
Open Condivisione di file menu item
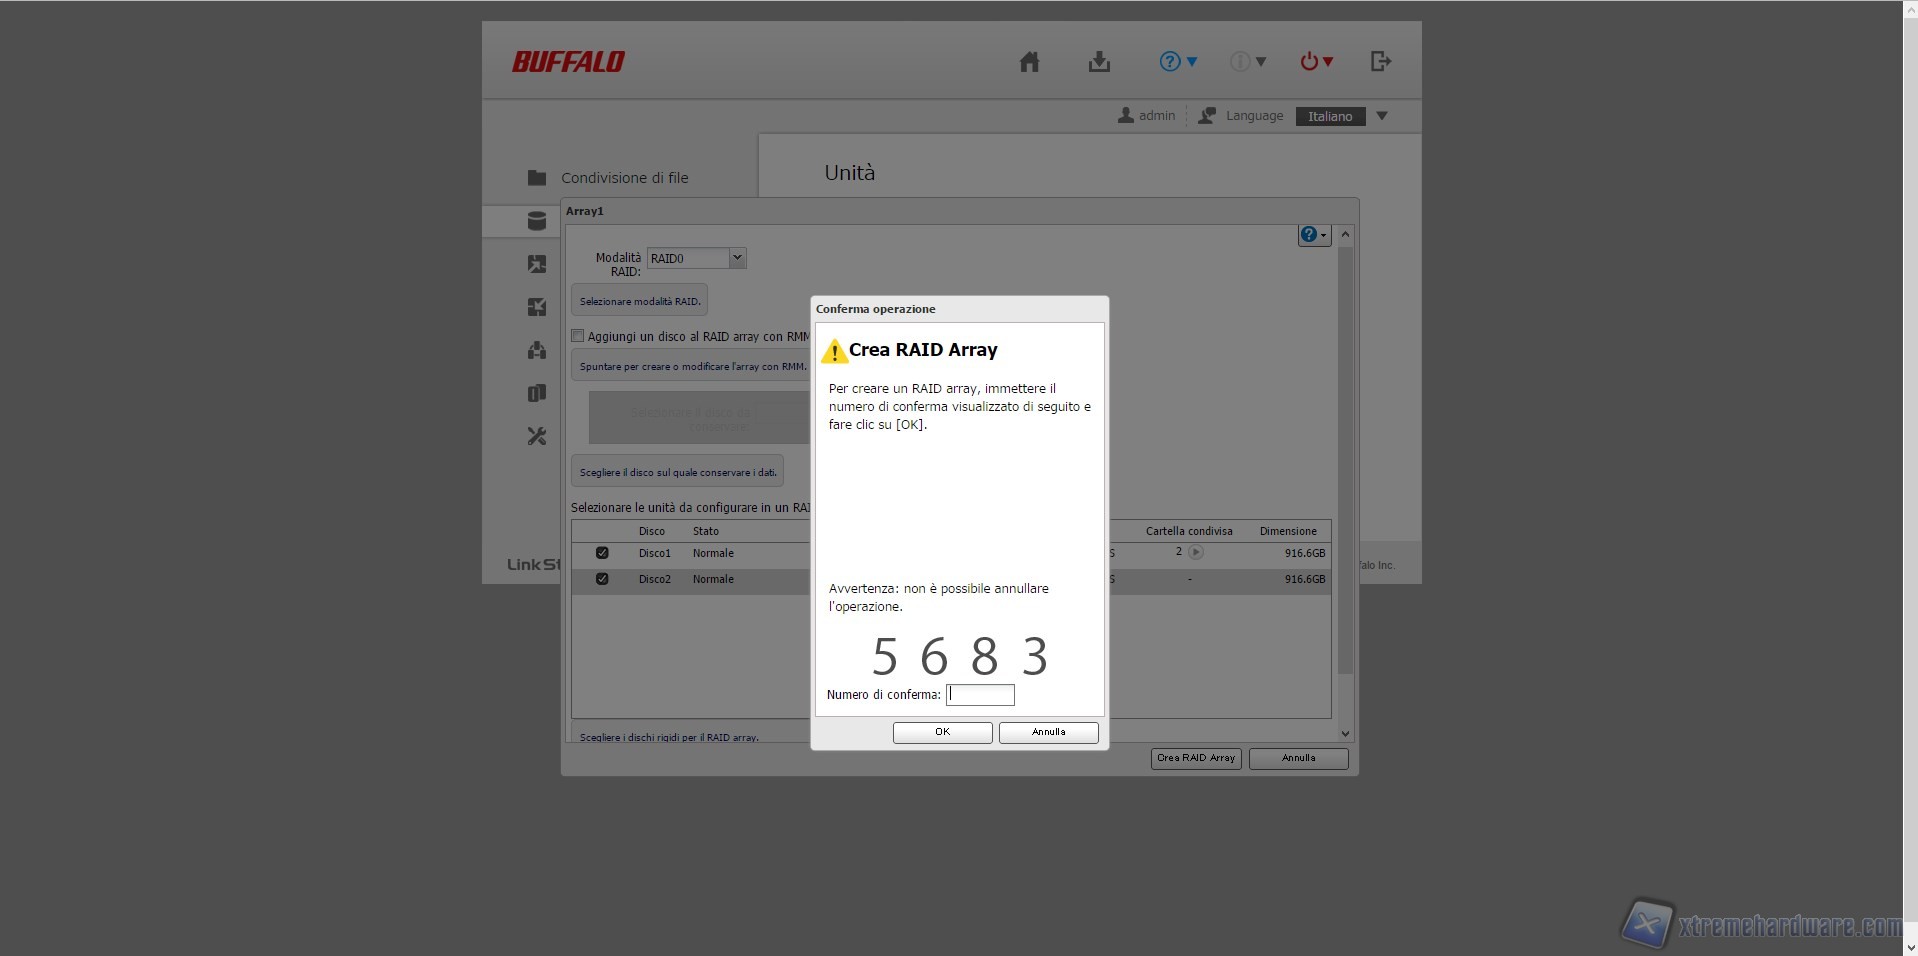point(624,178)
